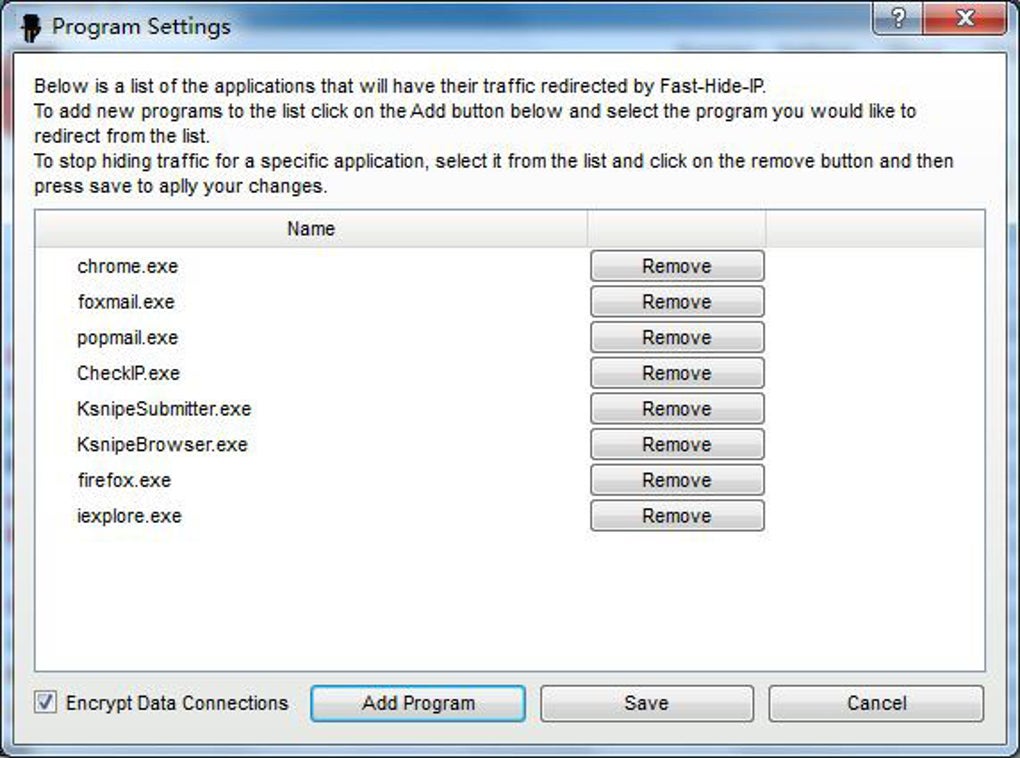Click the Add Program button
This screenshot has height=758, width=1020.
(418, 703)
